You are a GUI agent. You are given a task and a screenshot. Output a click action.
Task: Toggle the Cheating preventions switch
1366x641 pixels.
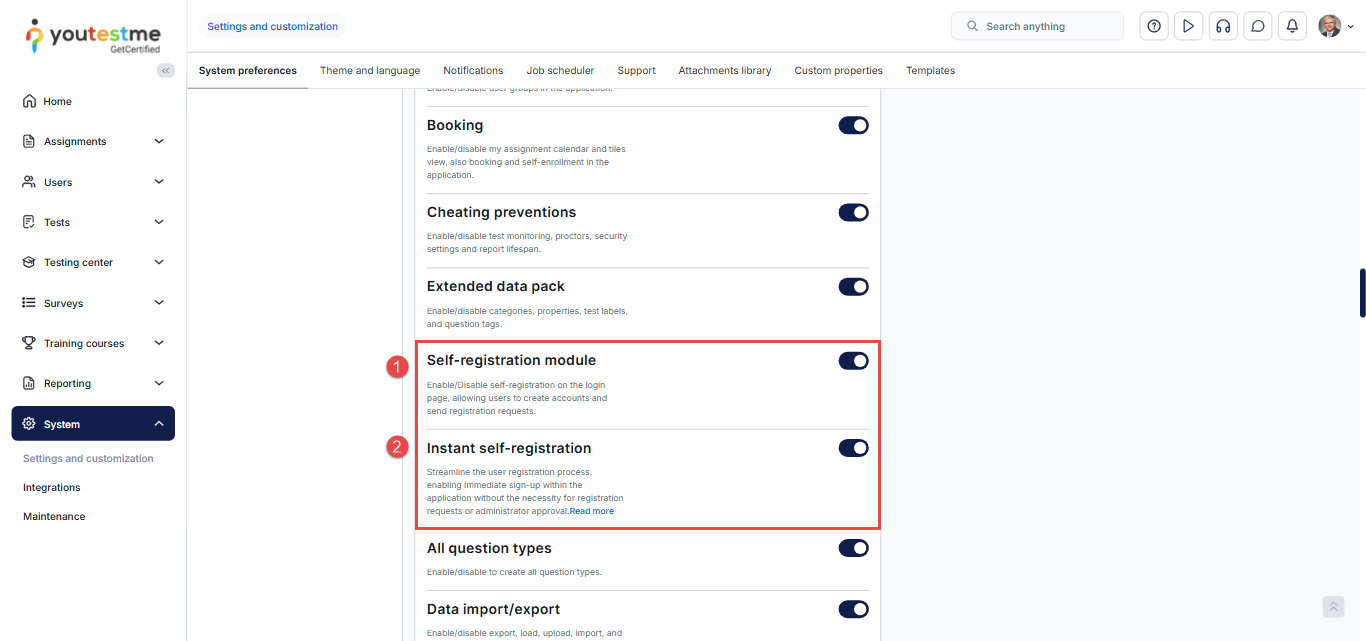click(x=853, y=212)
